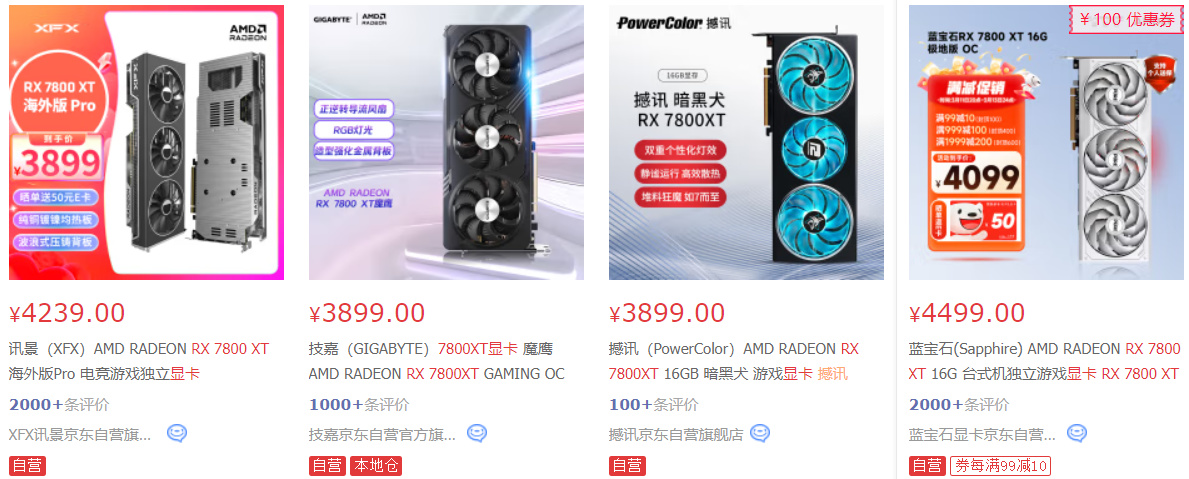Screen dimensions: 1189x479
Task: View 100+条评价 for PowerColor card
Action: (654, 405)
